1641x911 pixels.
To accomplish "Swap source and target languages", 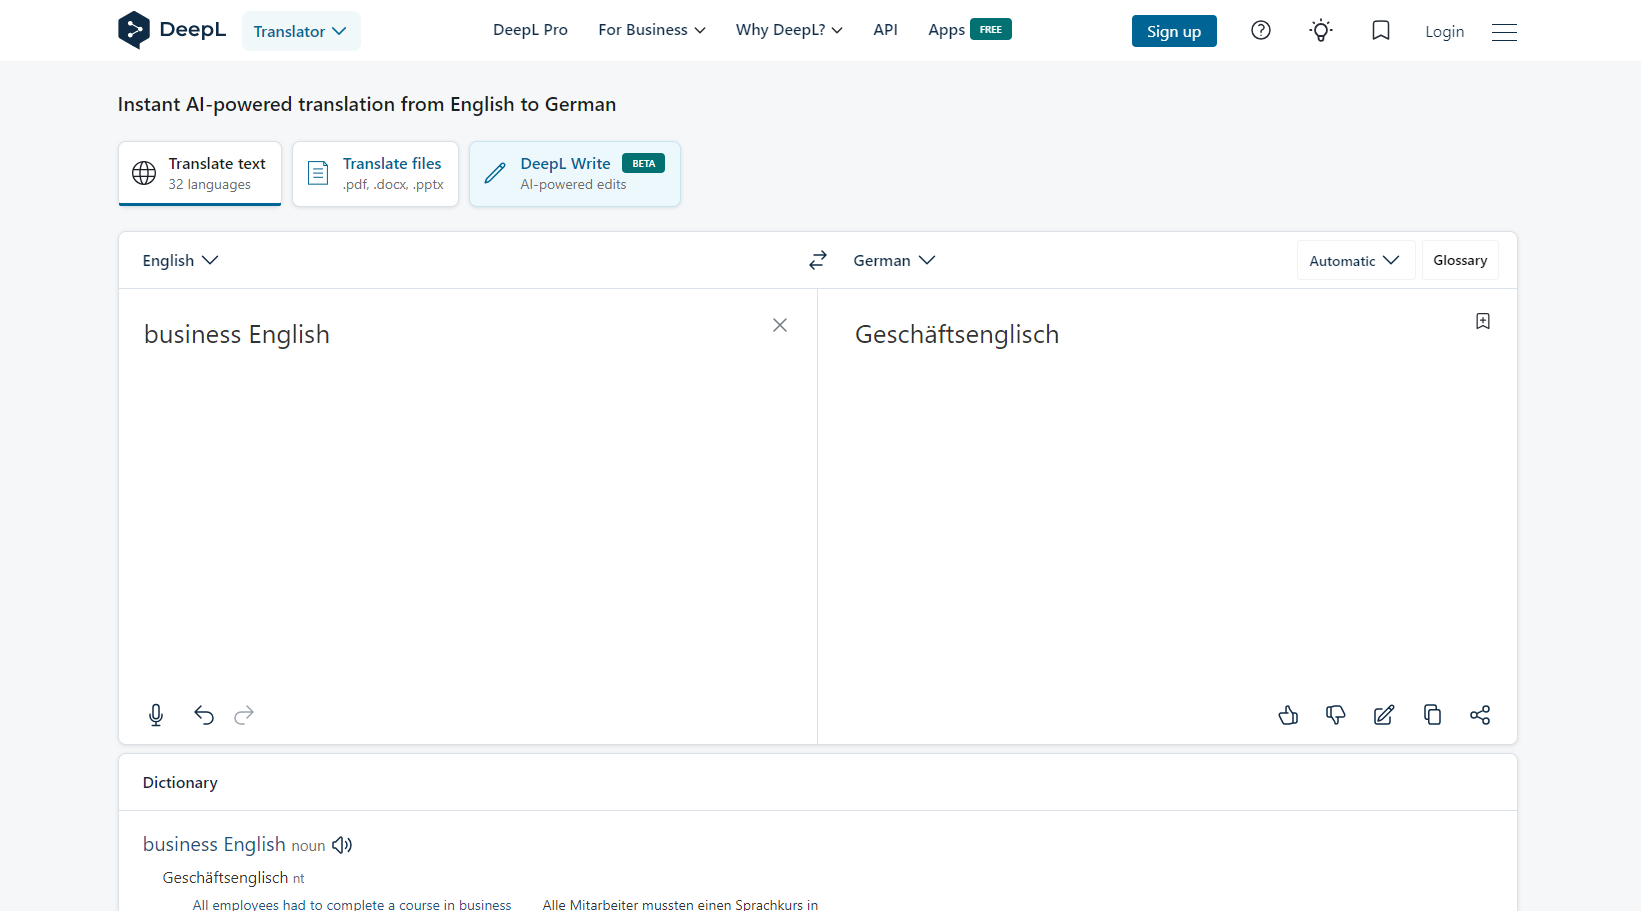I will (x=818, y=260).
